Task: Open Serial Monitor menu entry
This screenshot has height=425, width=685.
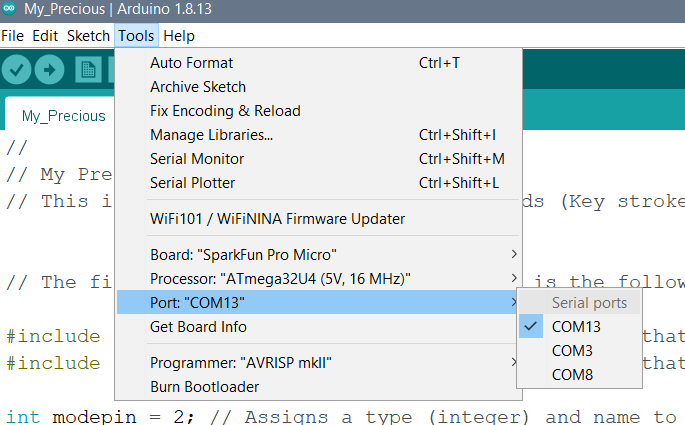Action: [197, 159]
